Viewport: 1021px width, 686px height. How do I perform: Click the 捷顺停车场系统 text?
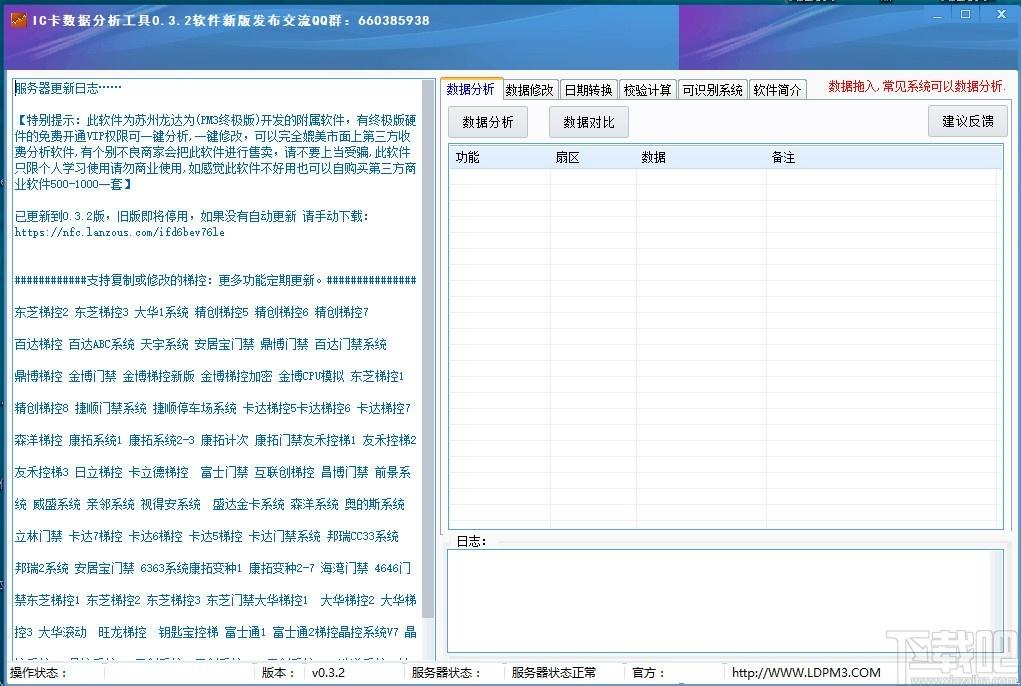195,408
